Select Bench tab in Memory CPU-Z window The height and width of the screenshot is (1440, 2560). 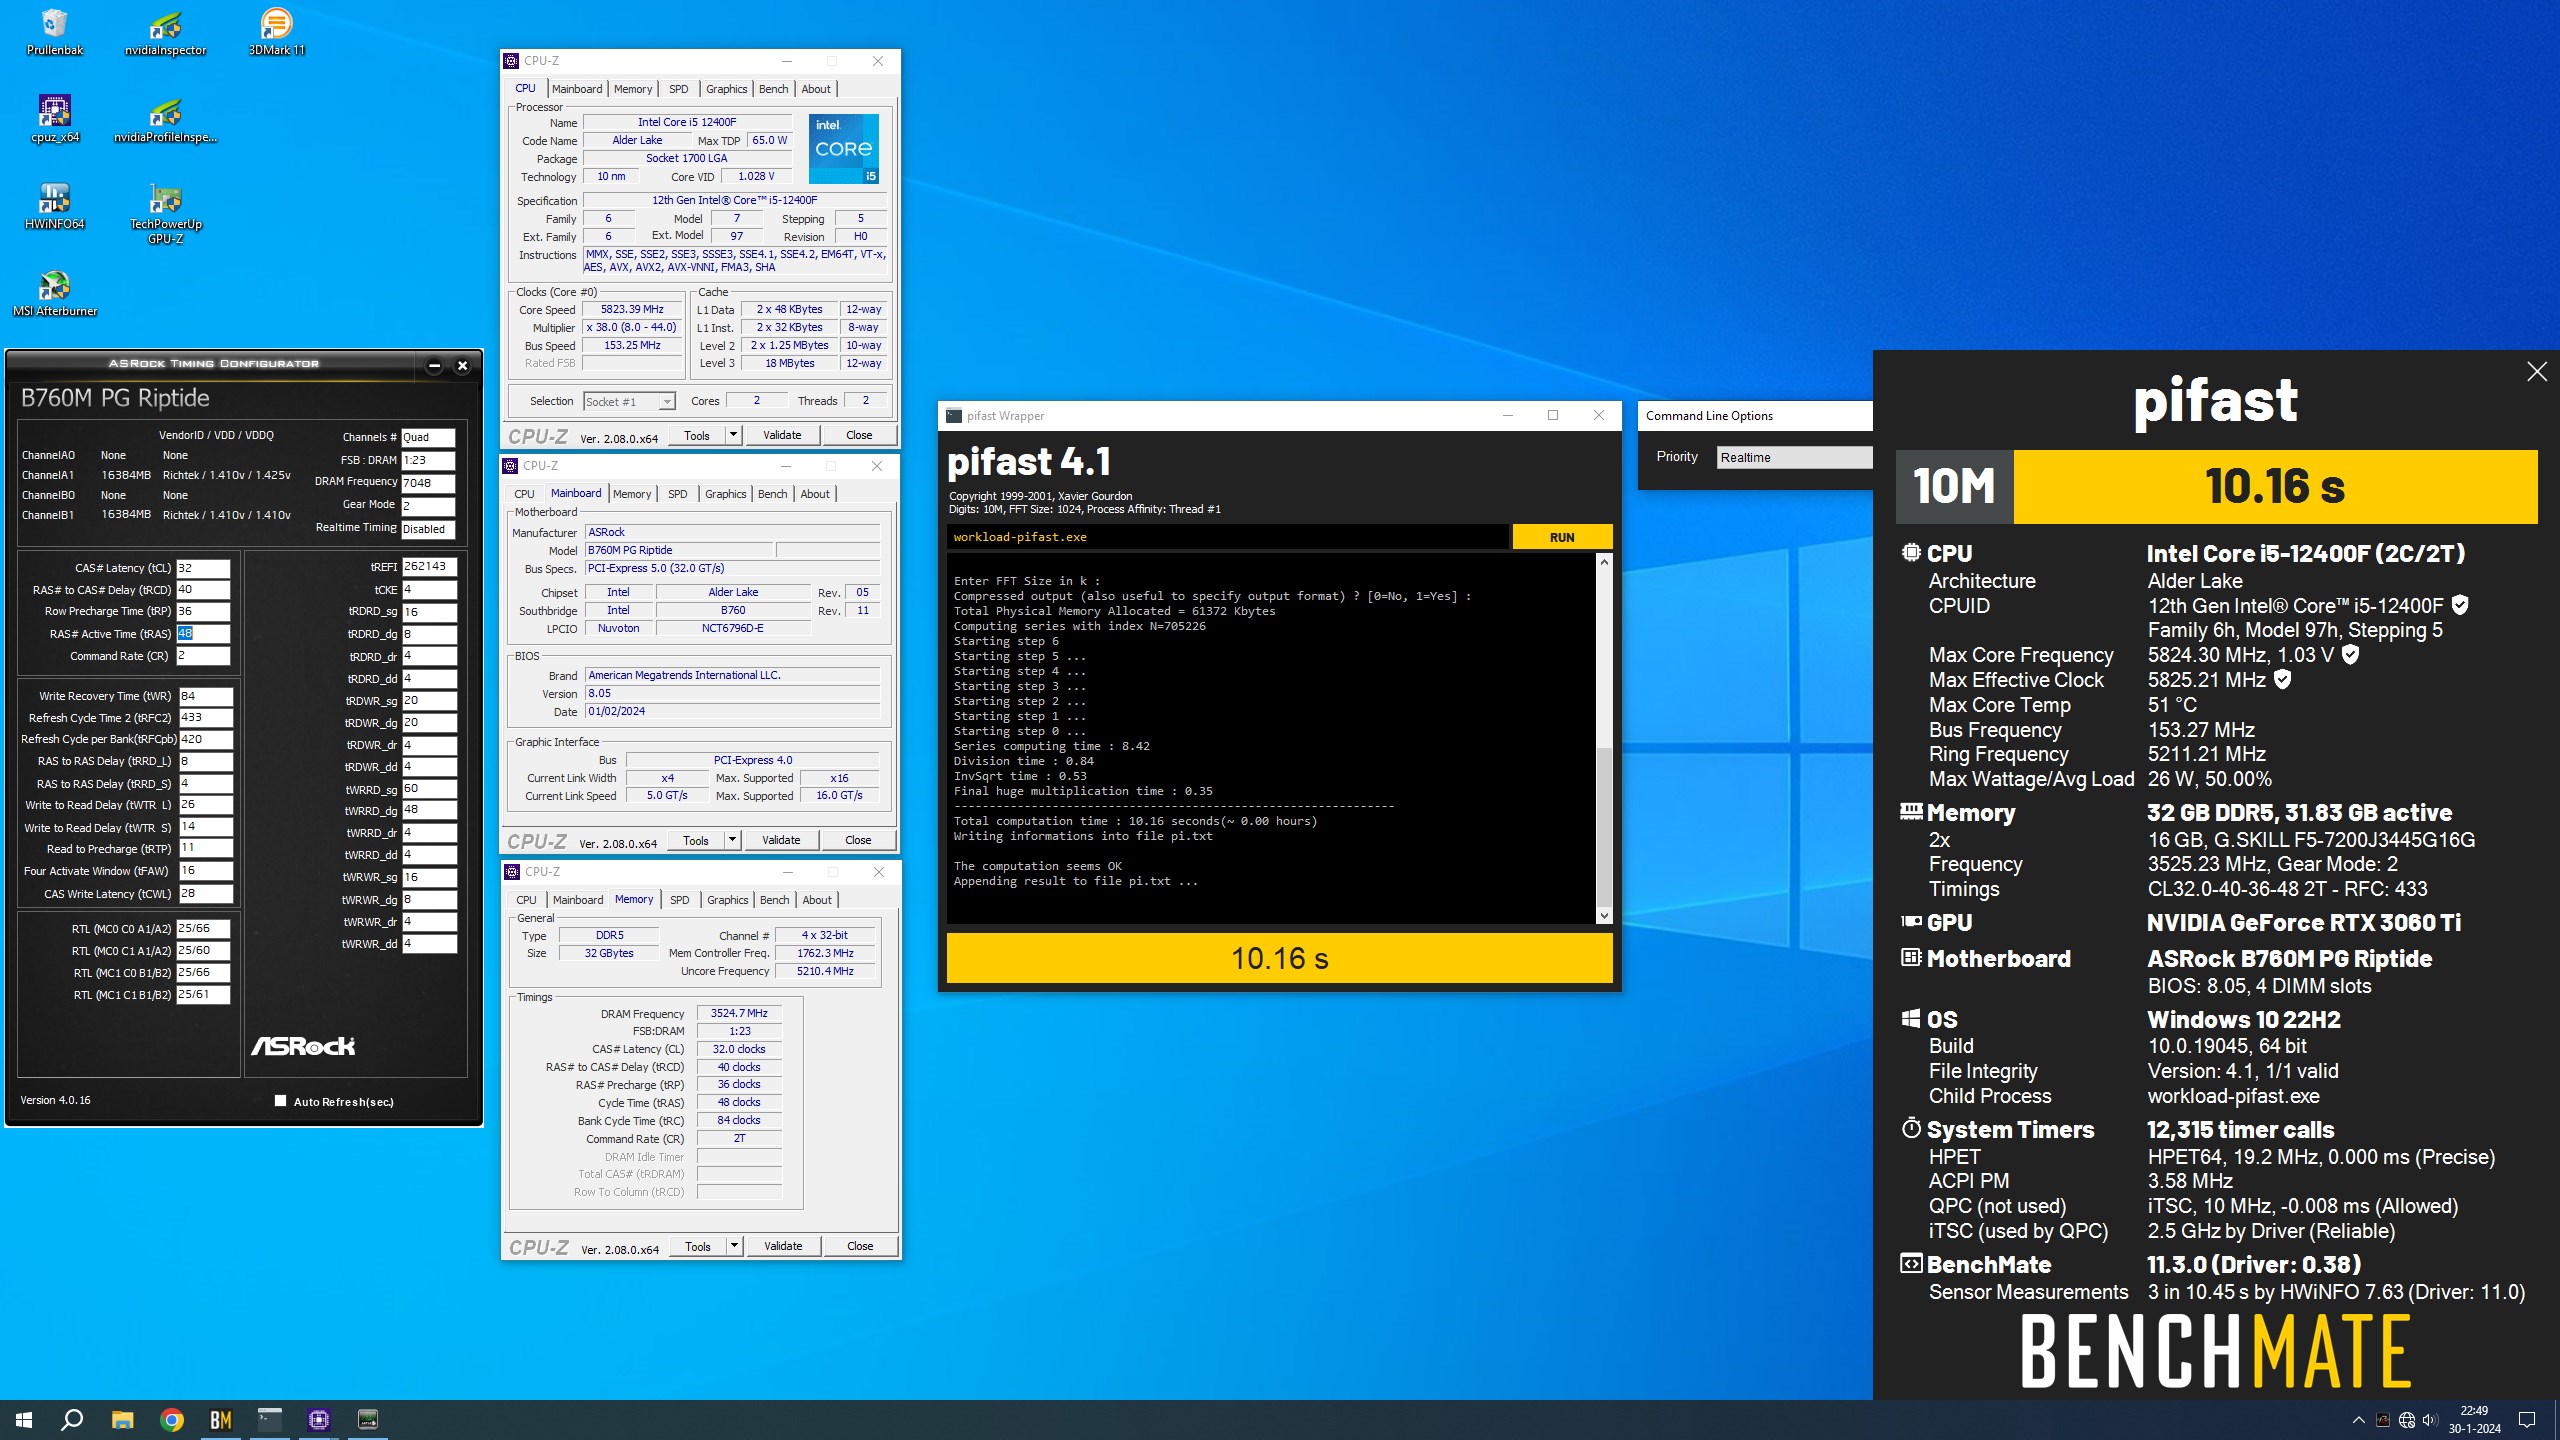774,900
